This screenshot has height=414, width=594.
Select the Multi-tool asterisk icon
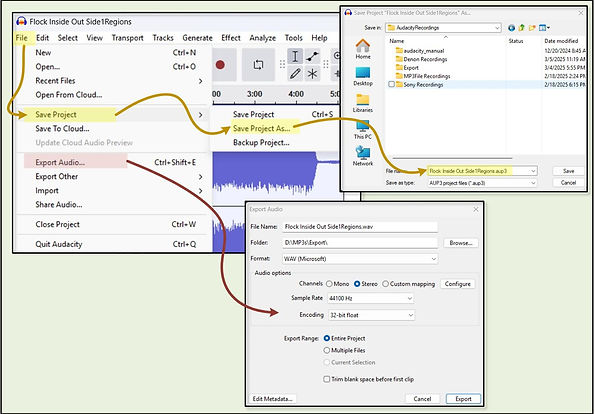point(312,73)
